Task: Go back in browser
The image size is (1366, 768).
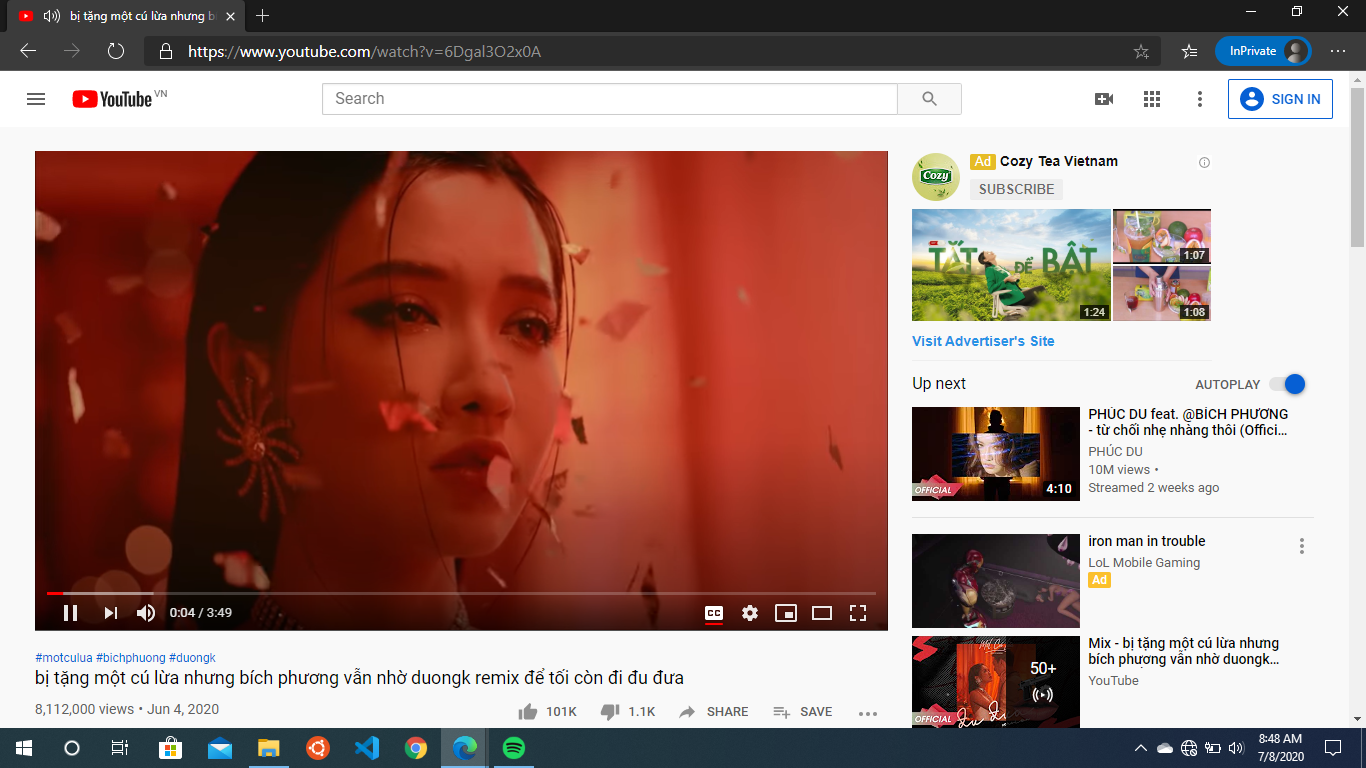Action: [28, 51]
